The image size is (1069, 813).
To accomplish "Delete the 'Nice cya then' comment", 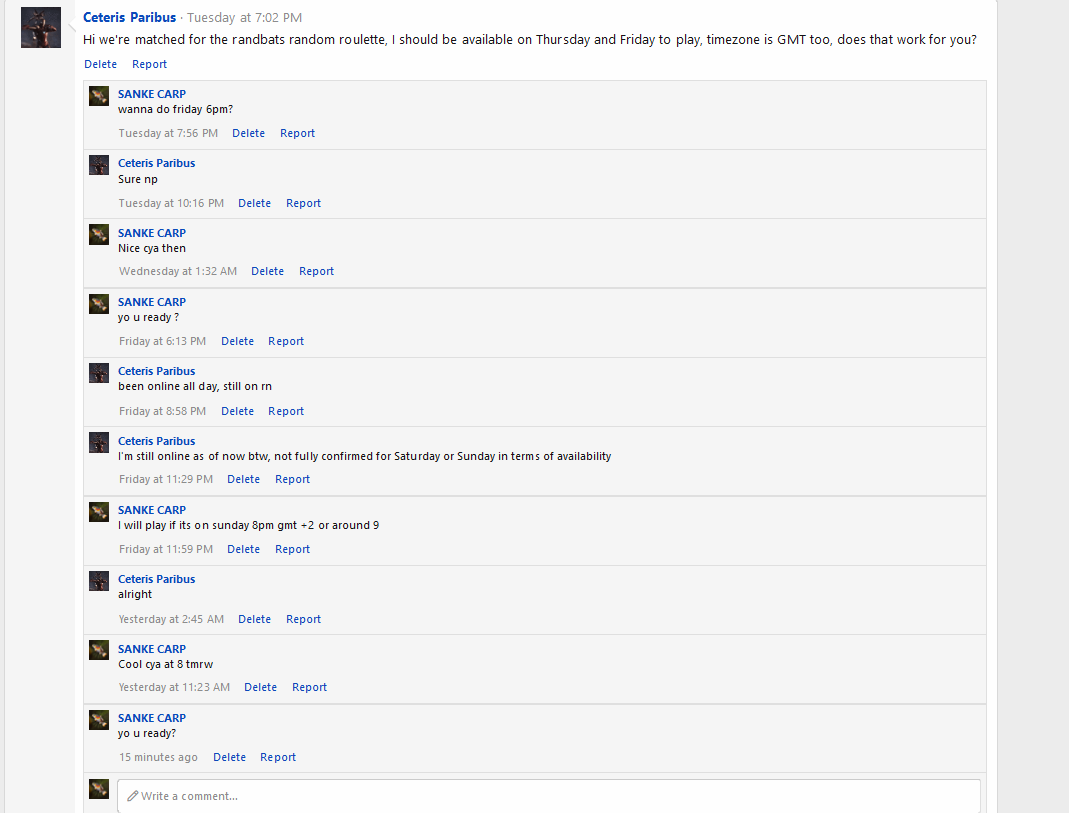I will coord(267,271).
